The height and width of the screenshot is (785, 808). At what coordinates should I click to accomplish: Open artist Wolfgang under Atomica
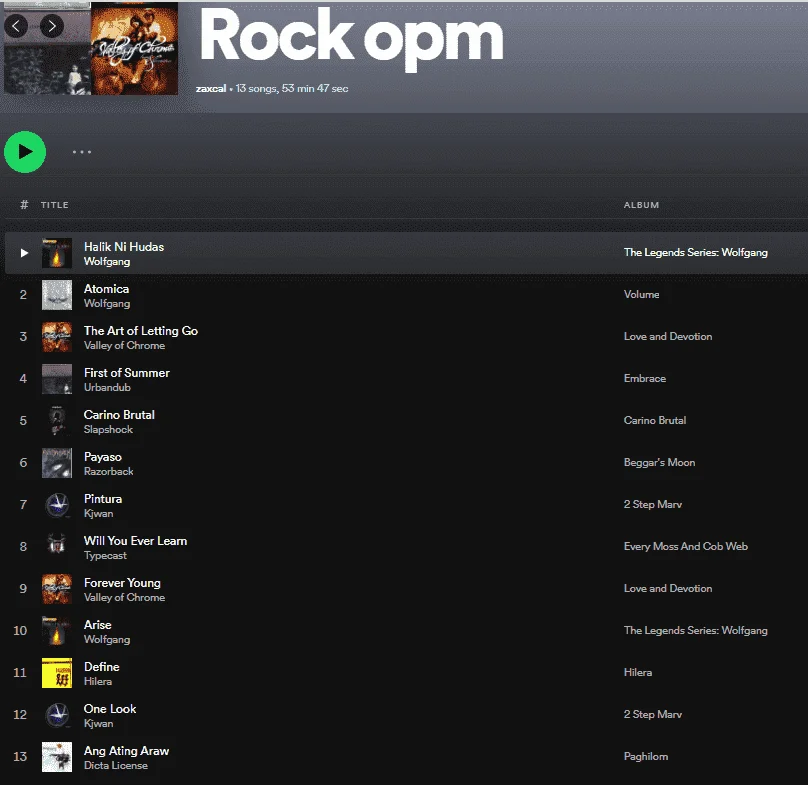[x=107, y=304]
